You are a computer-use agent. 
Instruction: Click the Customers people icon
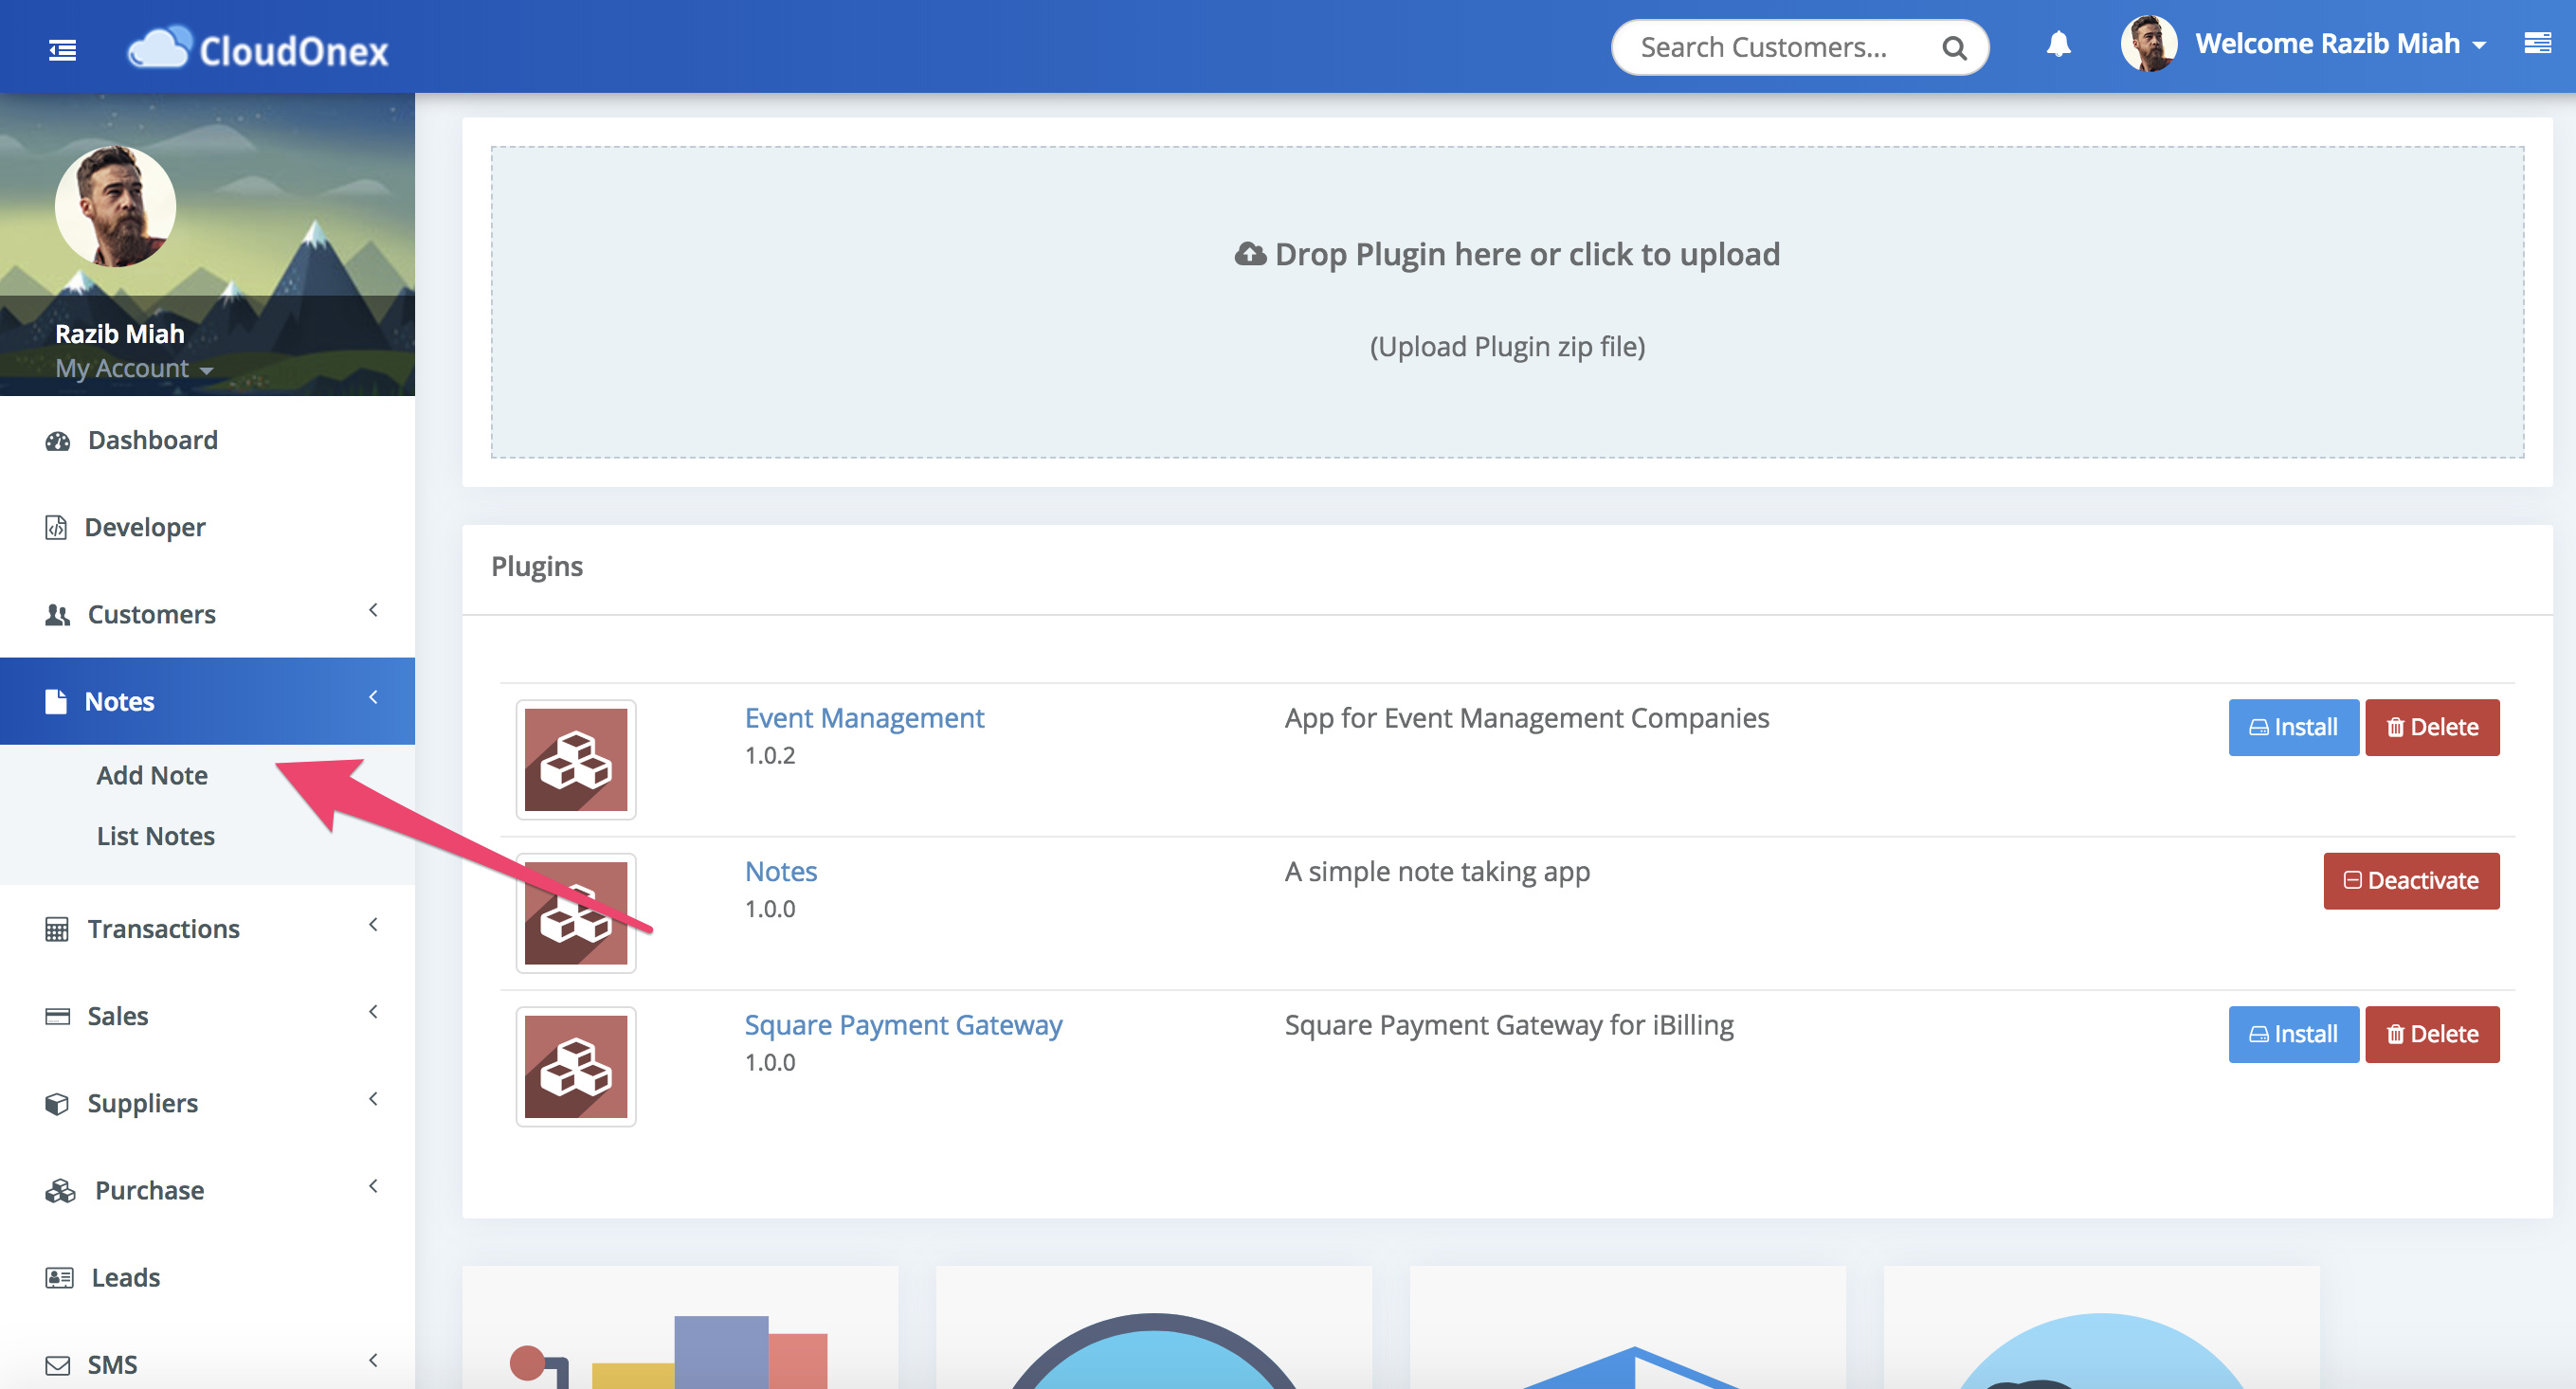(x=58, y=614)
